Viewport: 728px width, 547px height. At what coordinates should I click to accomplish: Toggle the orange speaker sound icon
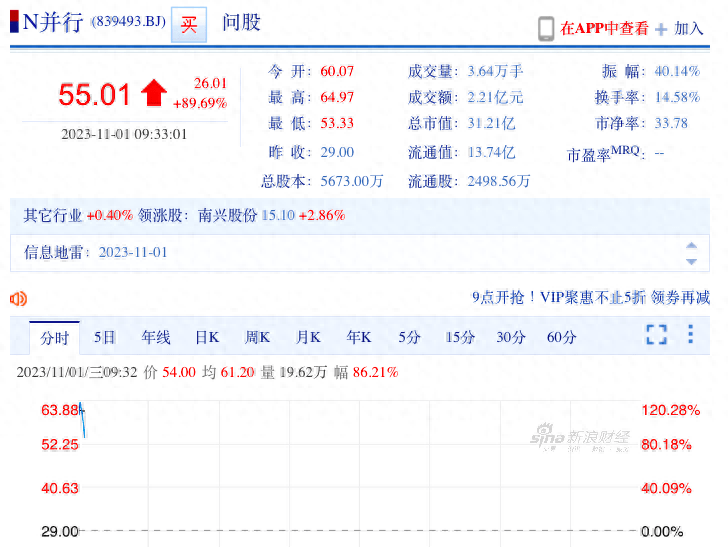tap(18, 298)
